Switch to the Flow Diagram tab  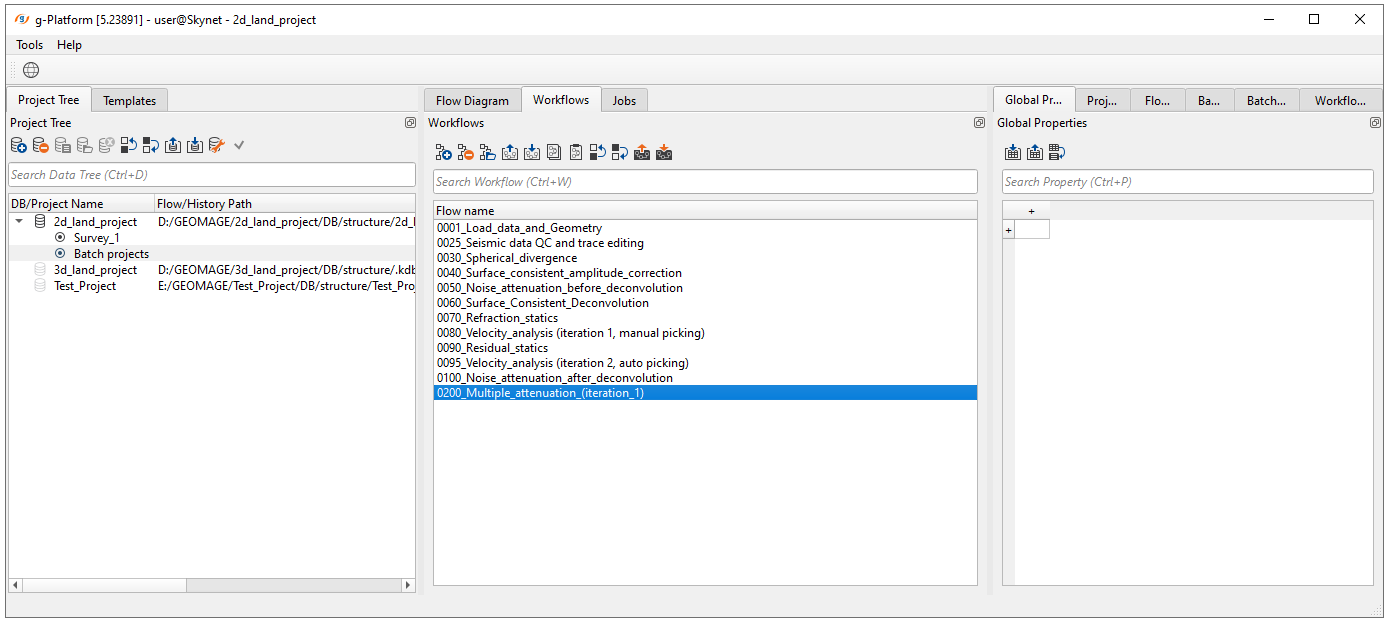(472, 100)
